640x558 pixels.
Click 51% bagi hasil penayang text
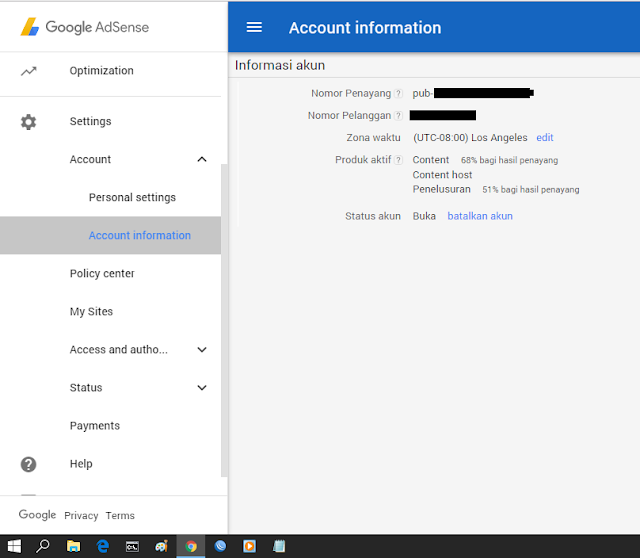(x=531, y=189)
